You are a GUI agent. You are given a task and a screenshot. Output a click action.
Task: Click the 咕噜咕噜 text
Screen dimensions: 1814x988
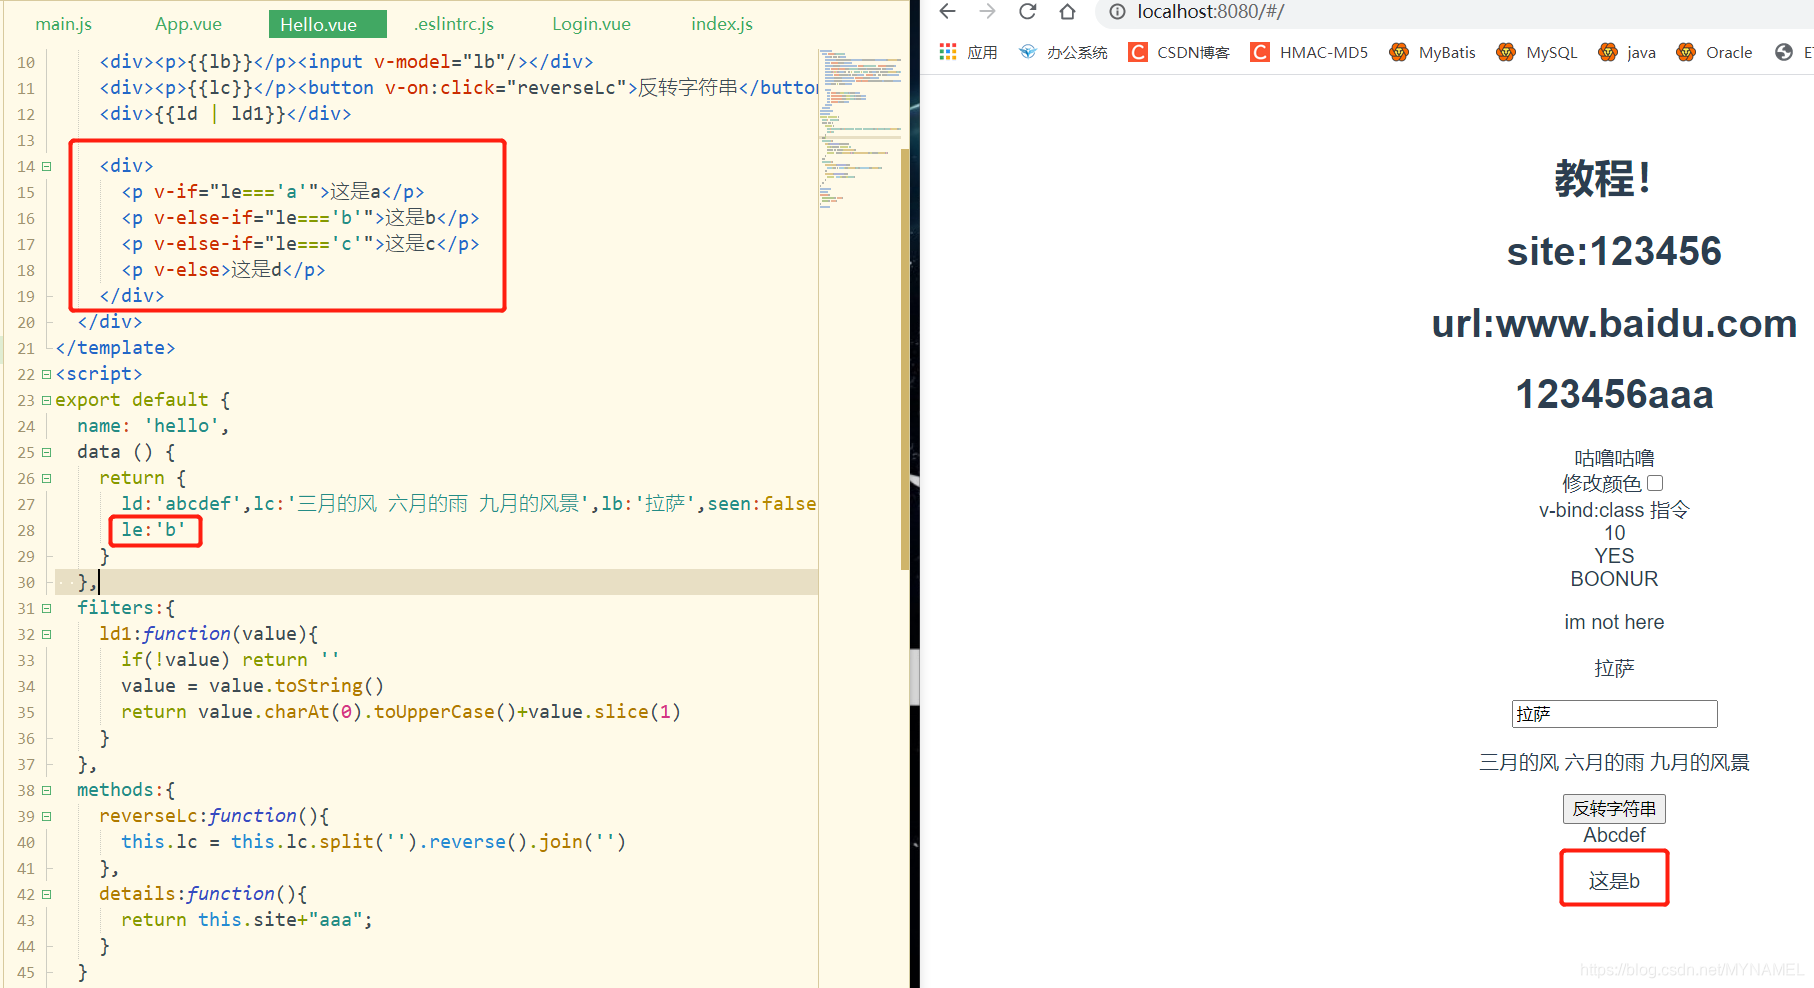tap(1614, 458)
